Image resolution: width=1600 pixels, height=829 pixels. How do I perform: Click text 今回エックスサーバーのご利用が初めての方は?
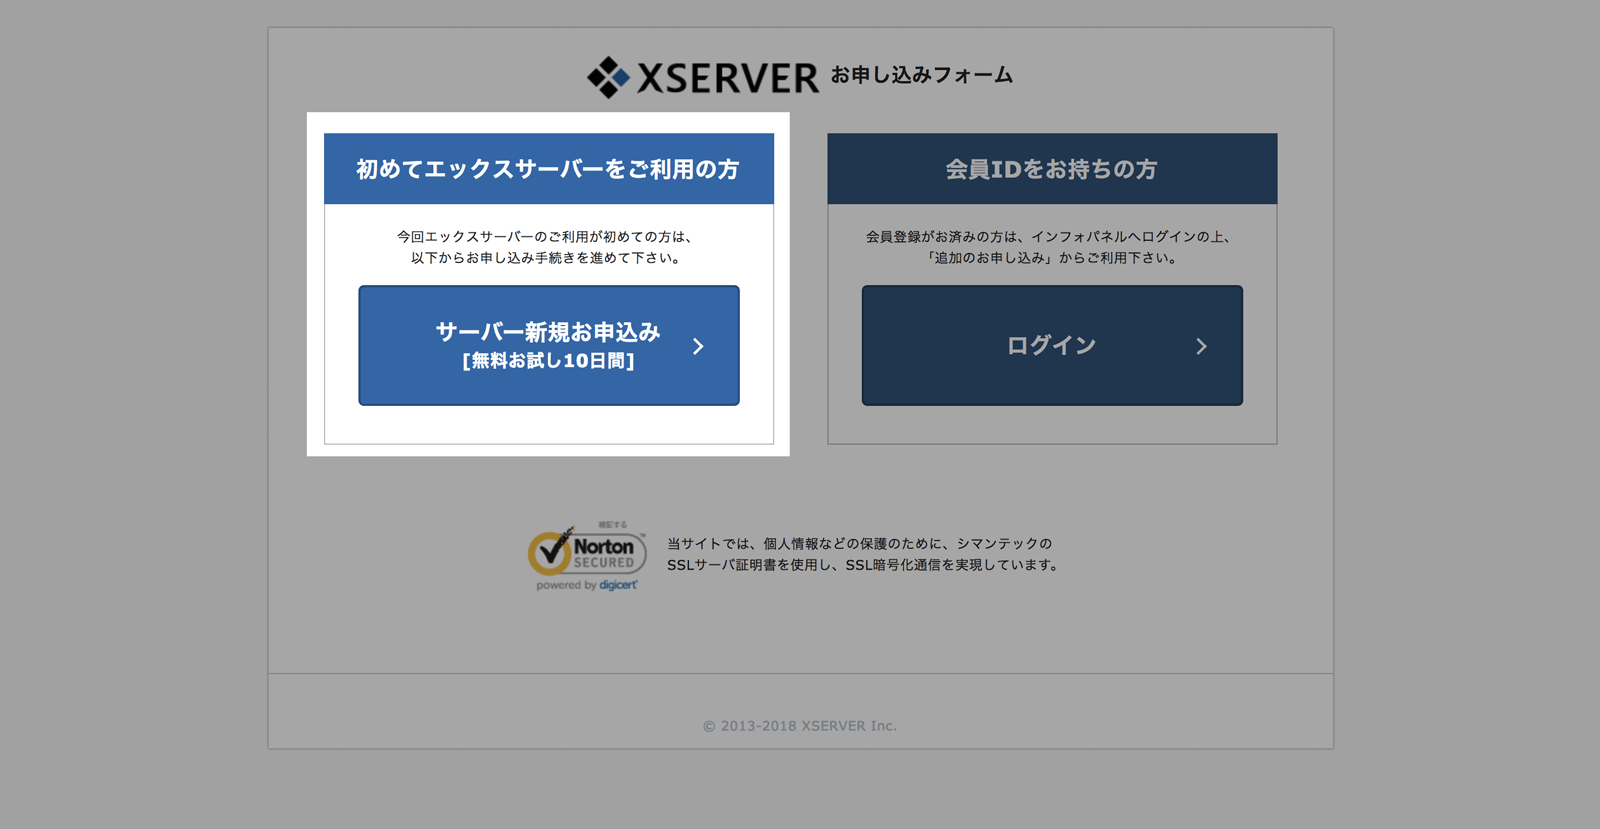tap(543, 237)
